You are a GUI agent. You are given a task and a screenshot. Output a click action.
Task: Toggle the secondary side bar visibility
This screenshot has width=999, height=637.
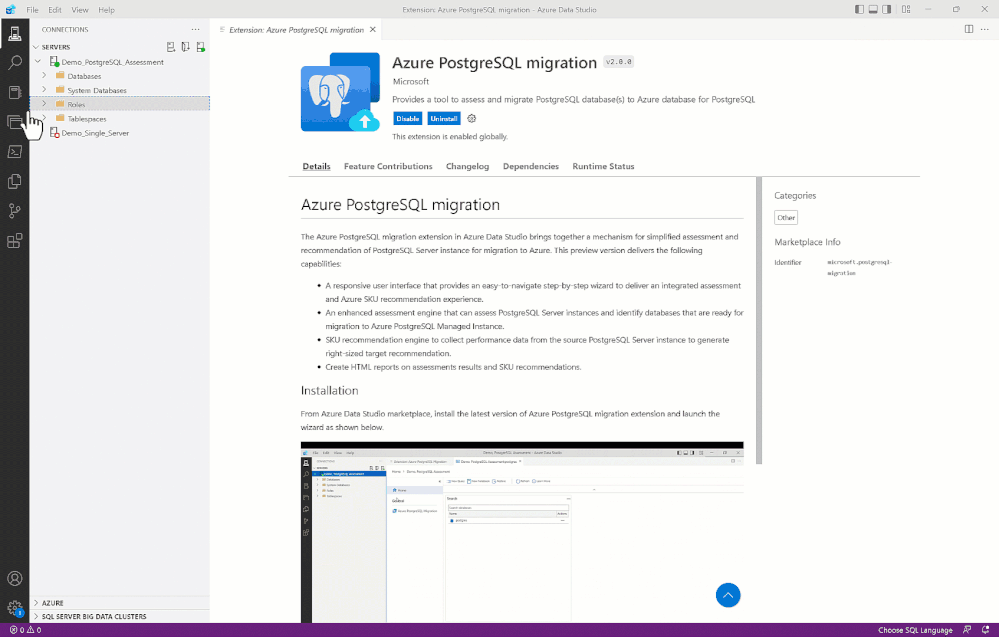tap(886, 10)
